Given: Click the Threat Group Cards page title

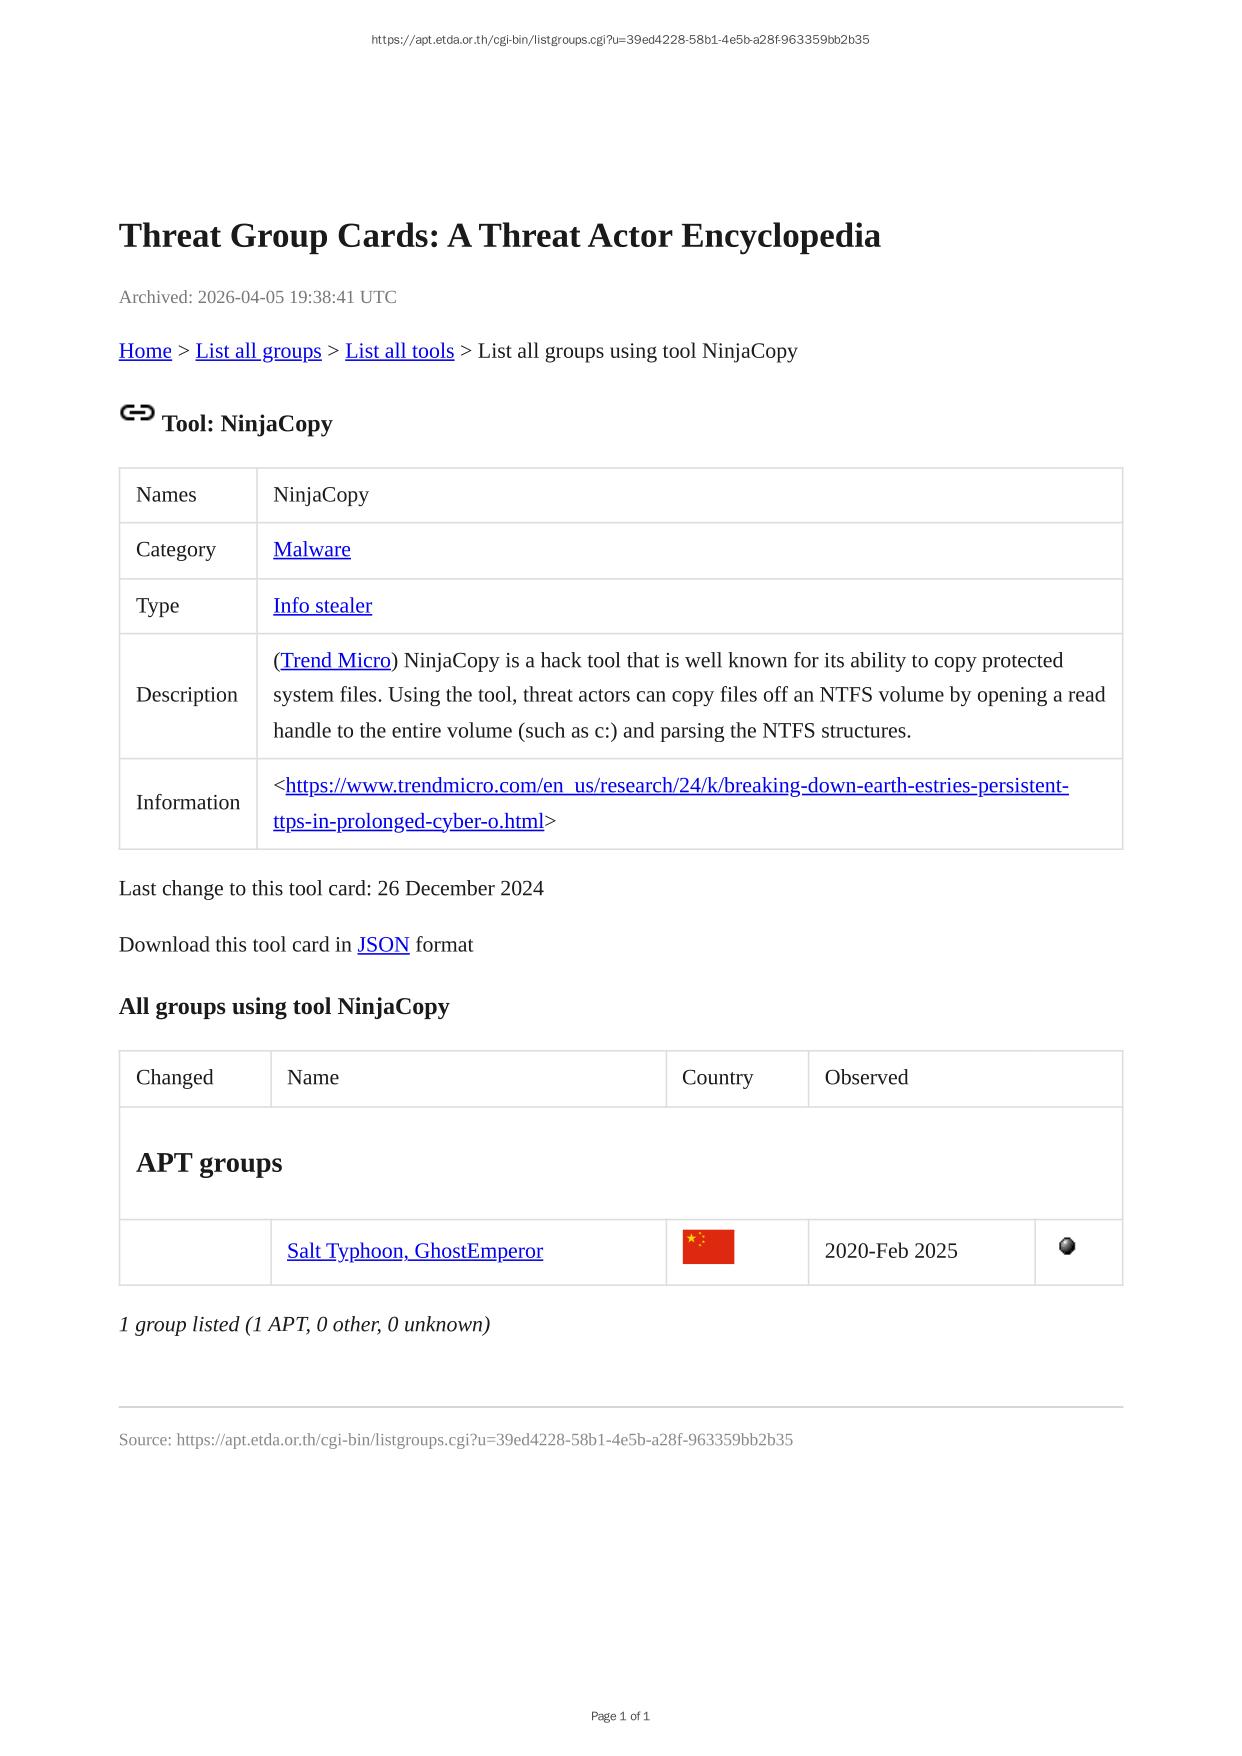Looking at the screenshot, I should [499, 236].
